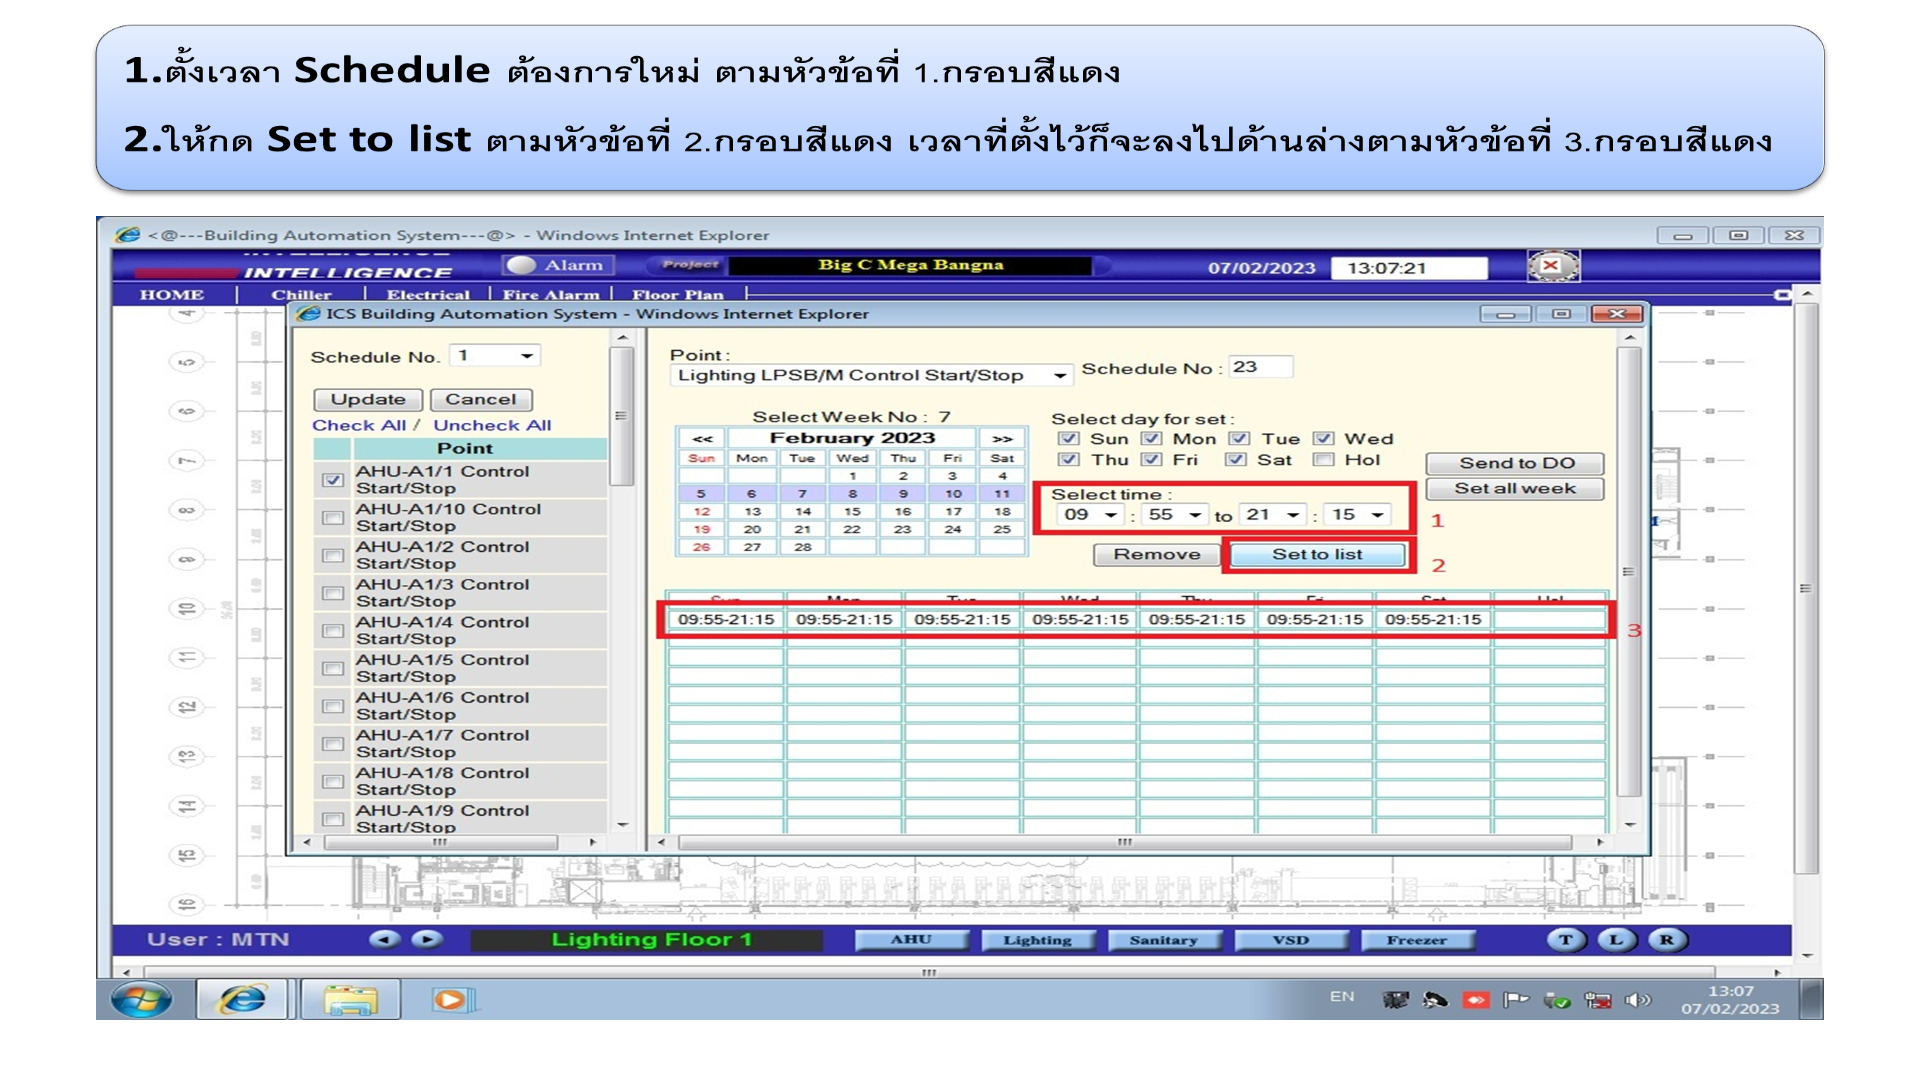Open the Point Lighting LPSB/M dropdown
This screenshot has width=1920, height=1080.
coord(871,375)
